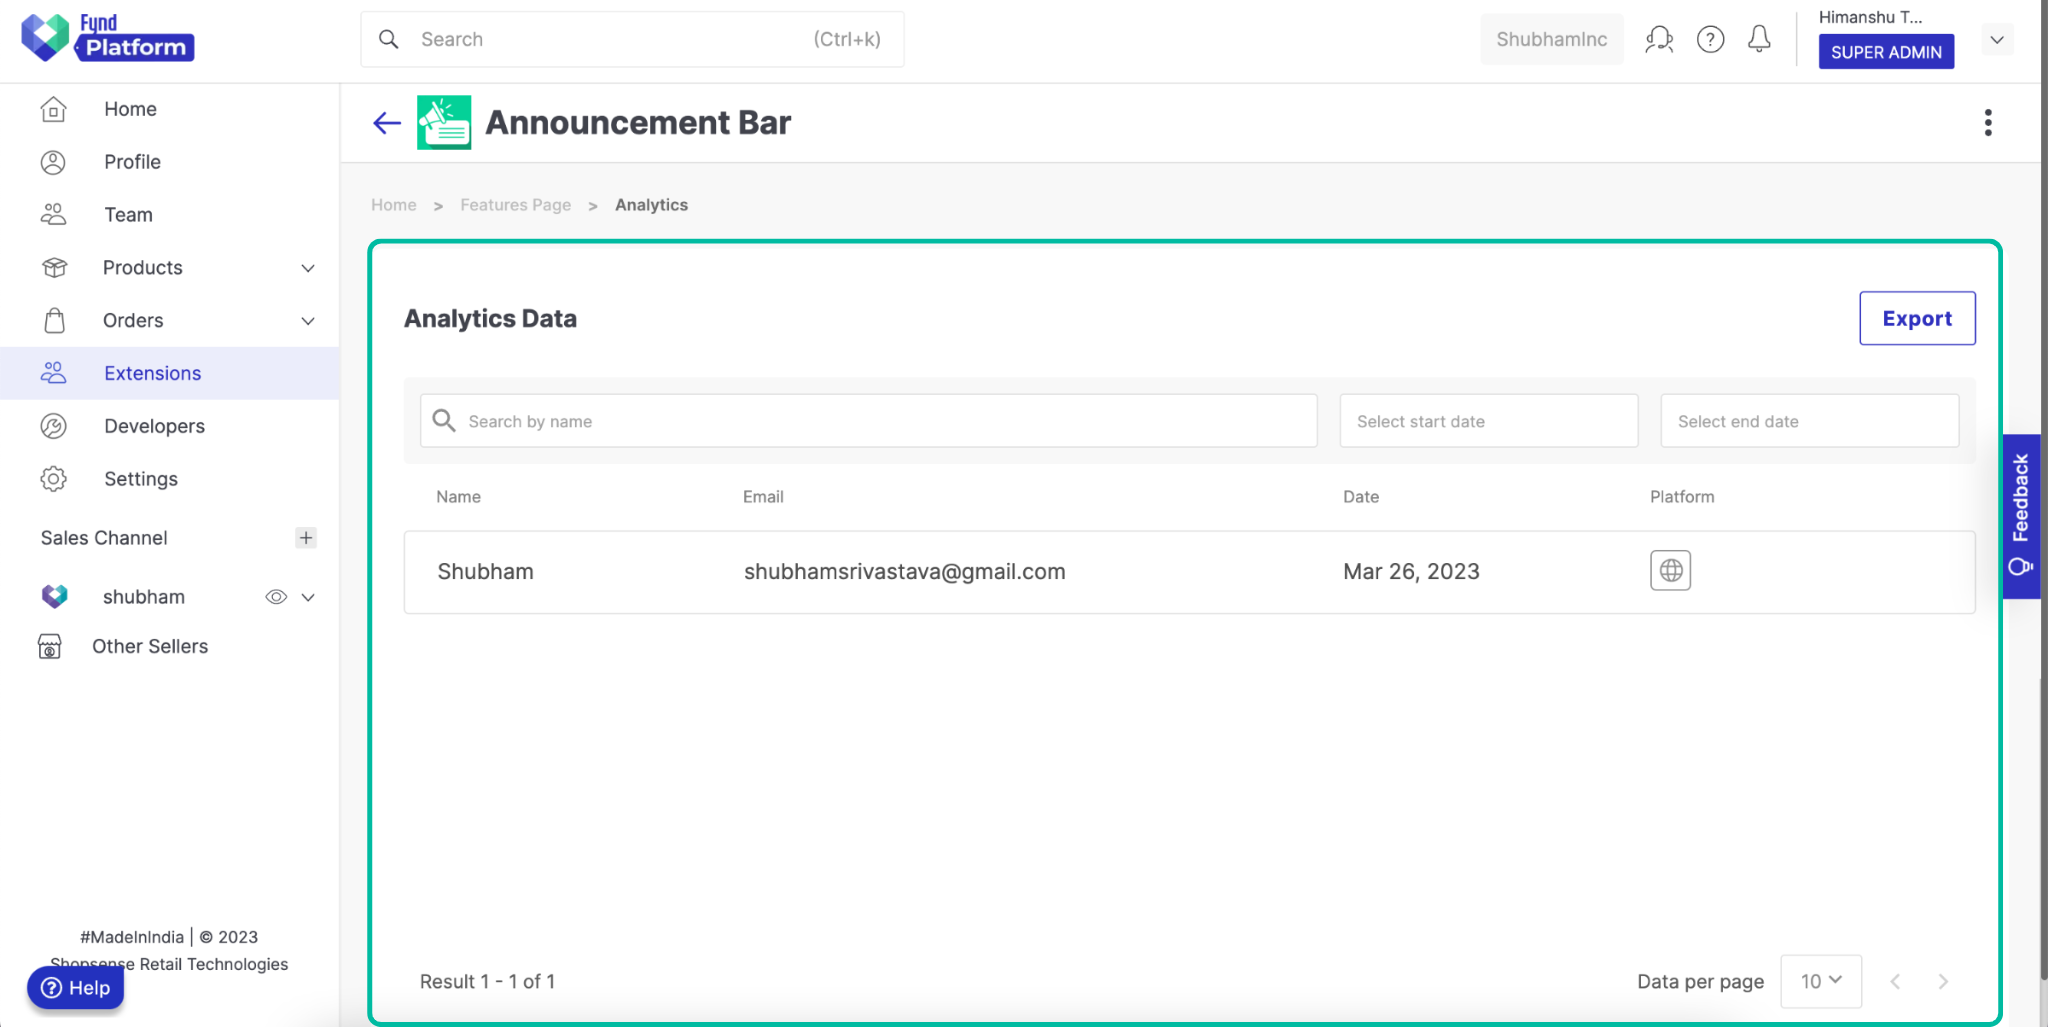Select the Extensions sidebar icon

(x=53, y=372)
